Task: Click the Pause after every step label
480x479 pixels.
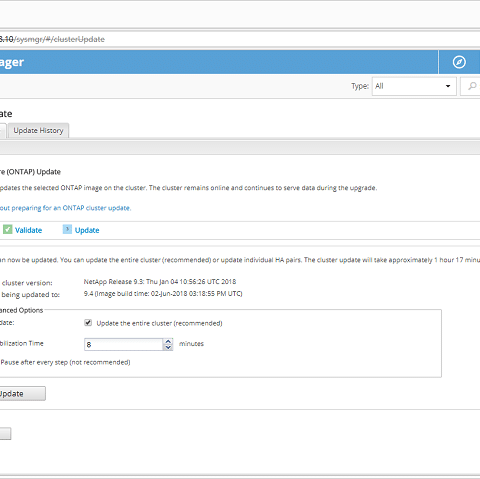Action: point(65,362)
